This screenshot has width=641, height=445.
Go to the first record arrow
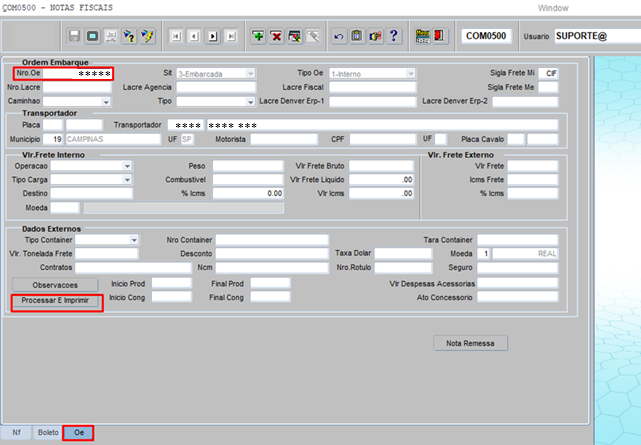click(x=176, y=36)
